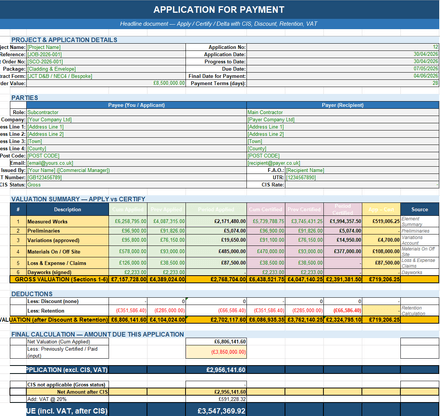Select the [recipient@payer.co.uk] cell
Screen dimensions: 440x416
click(343, 163)
